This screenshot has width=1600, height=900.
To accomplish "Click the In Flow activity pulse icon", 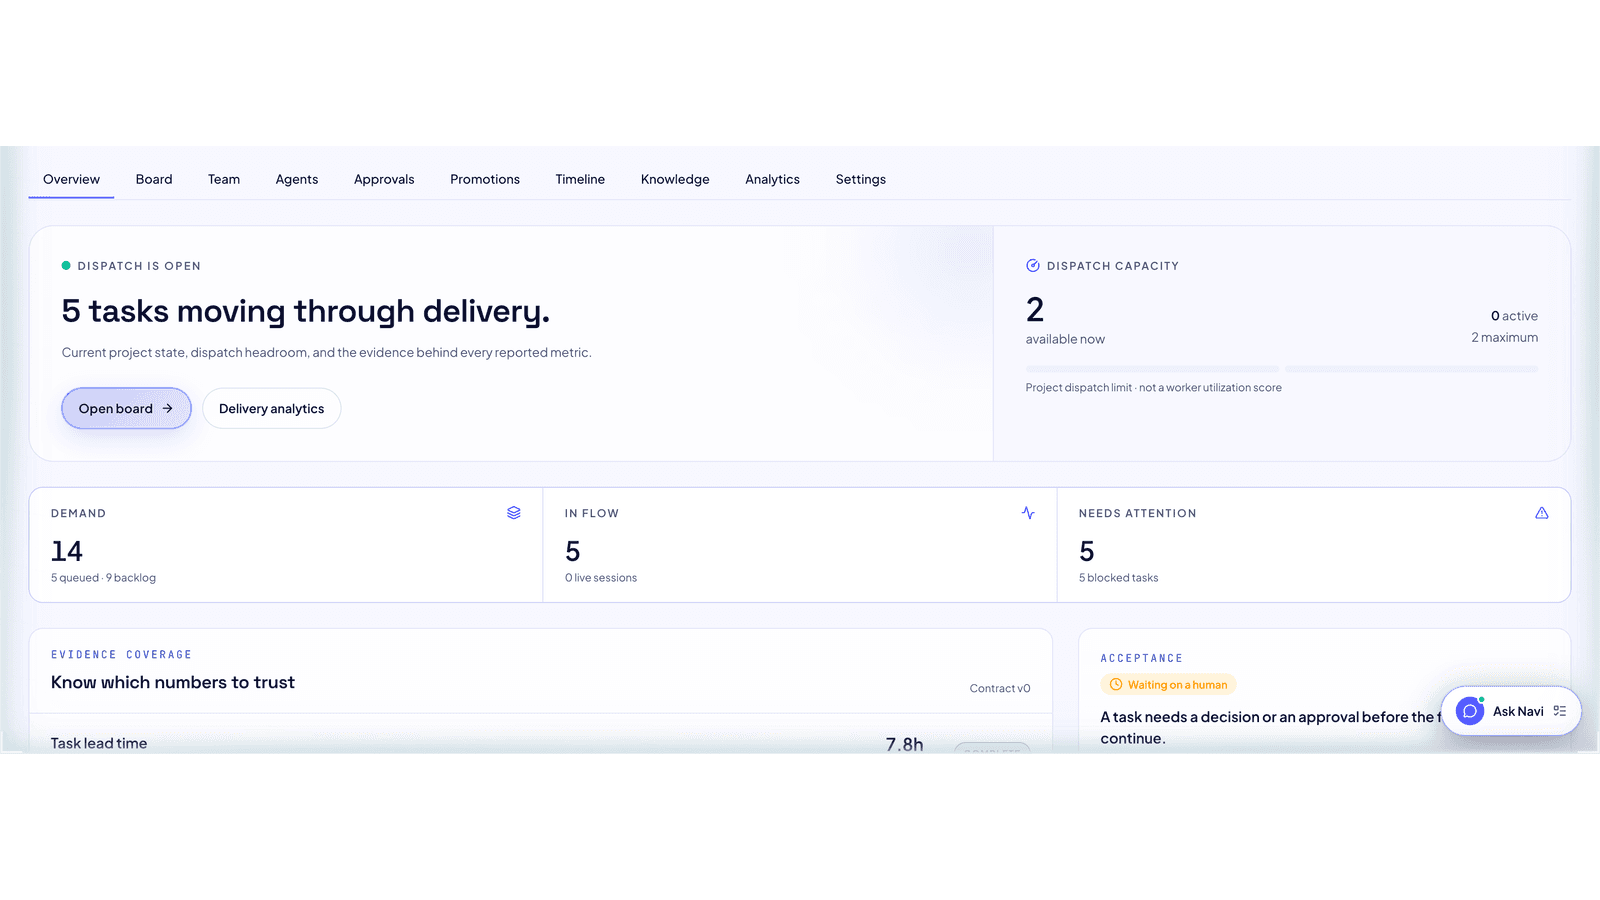I will [x=1028, y=513].
